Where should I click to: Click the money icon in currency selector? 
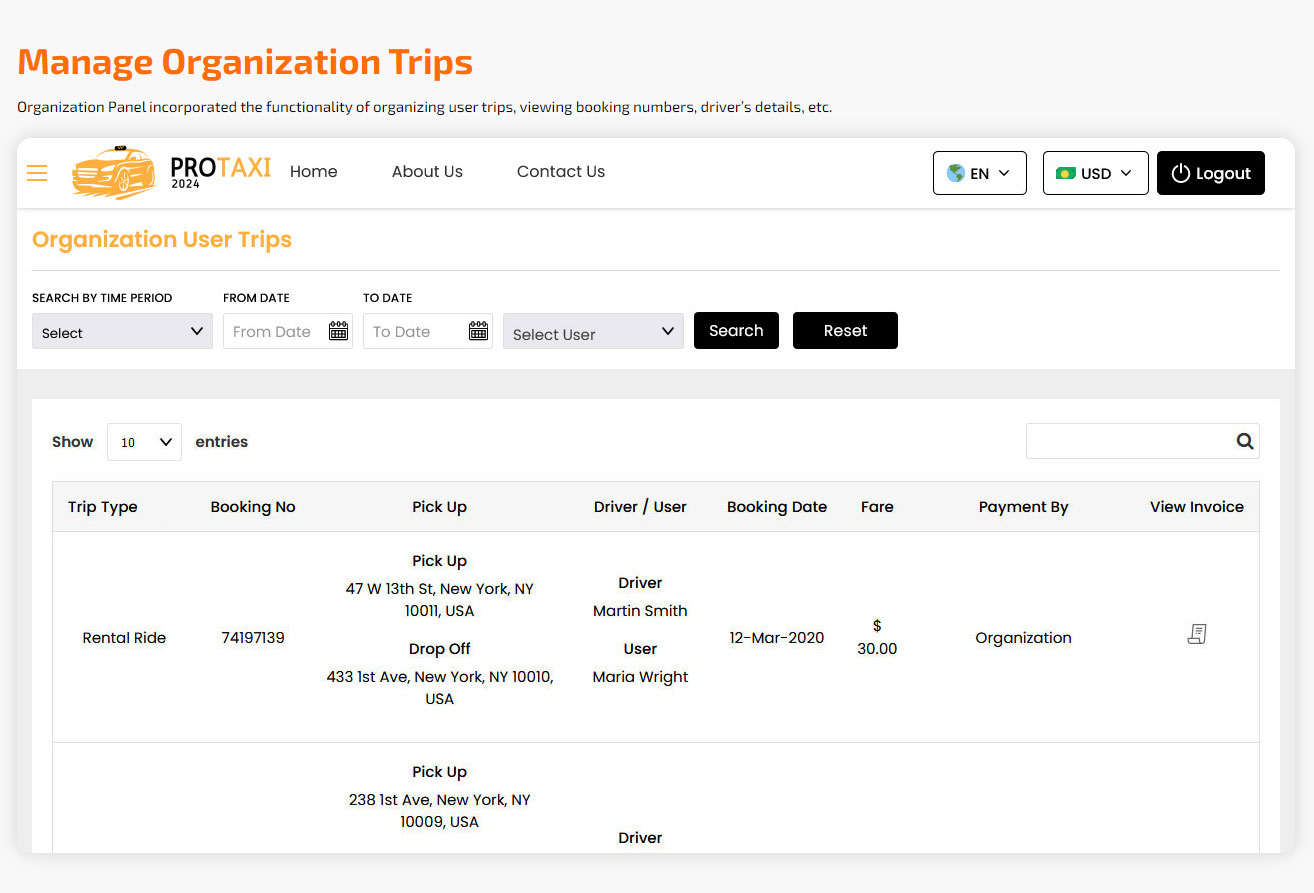click(x=1066, y=173)
